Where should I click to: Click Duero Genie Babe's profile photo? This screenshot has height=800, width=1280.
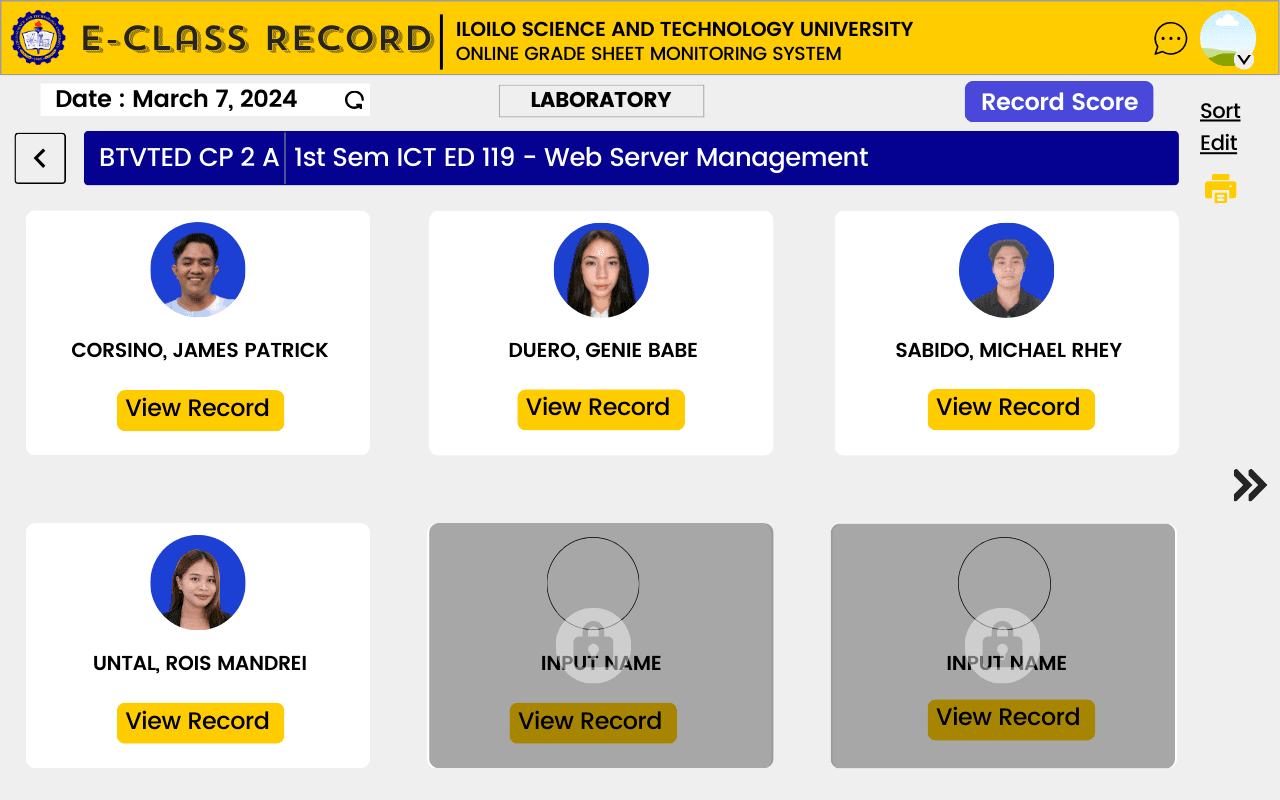[x=601, y=270]
